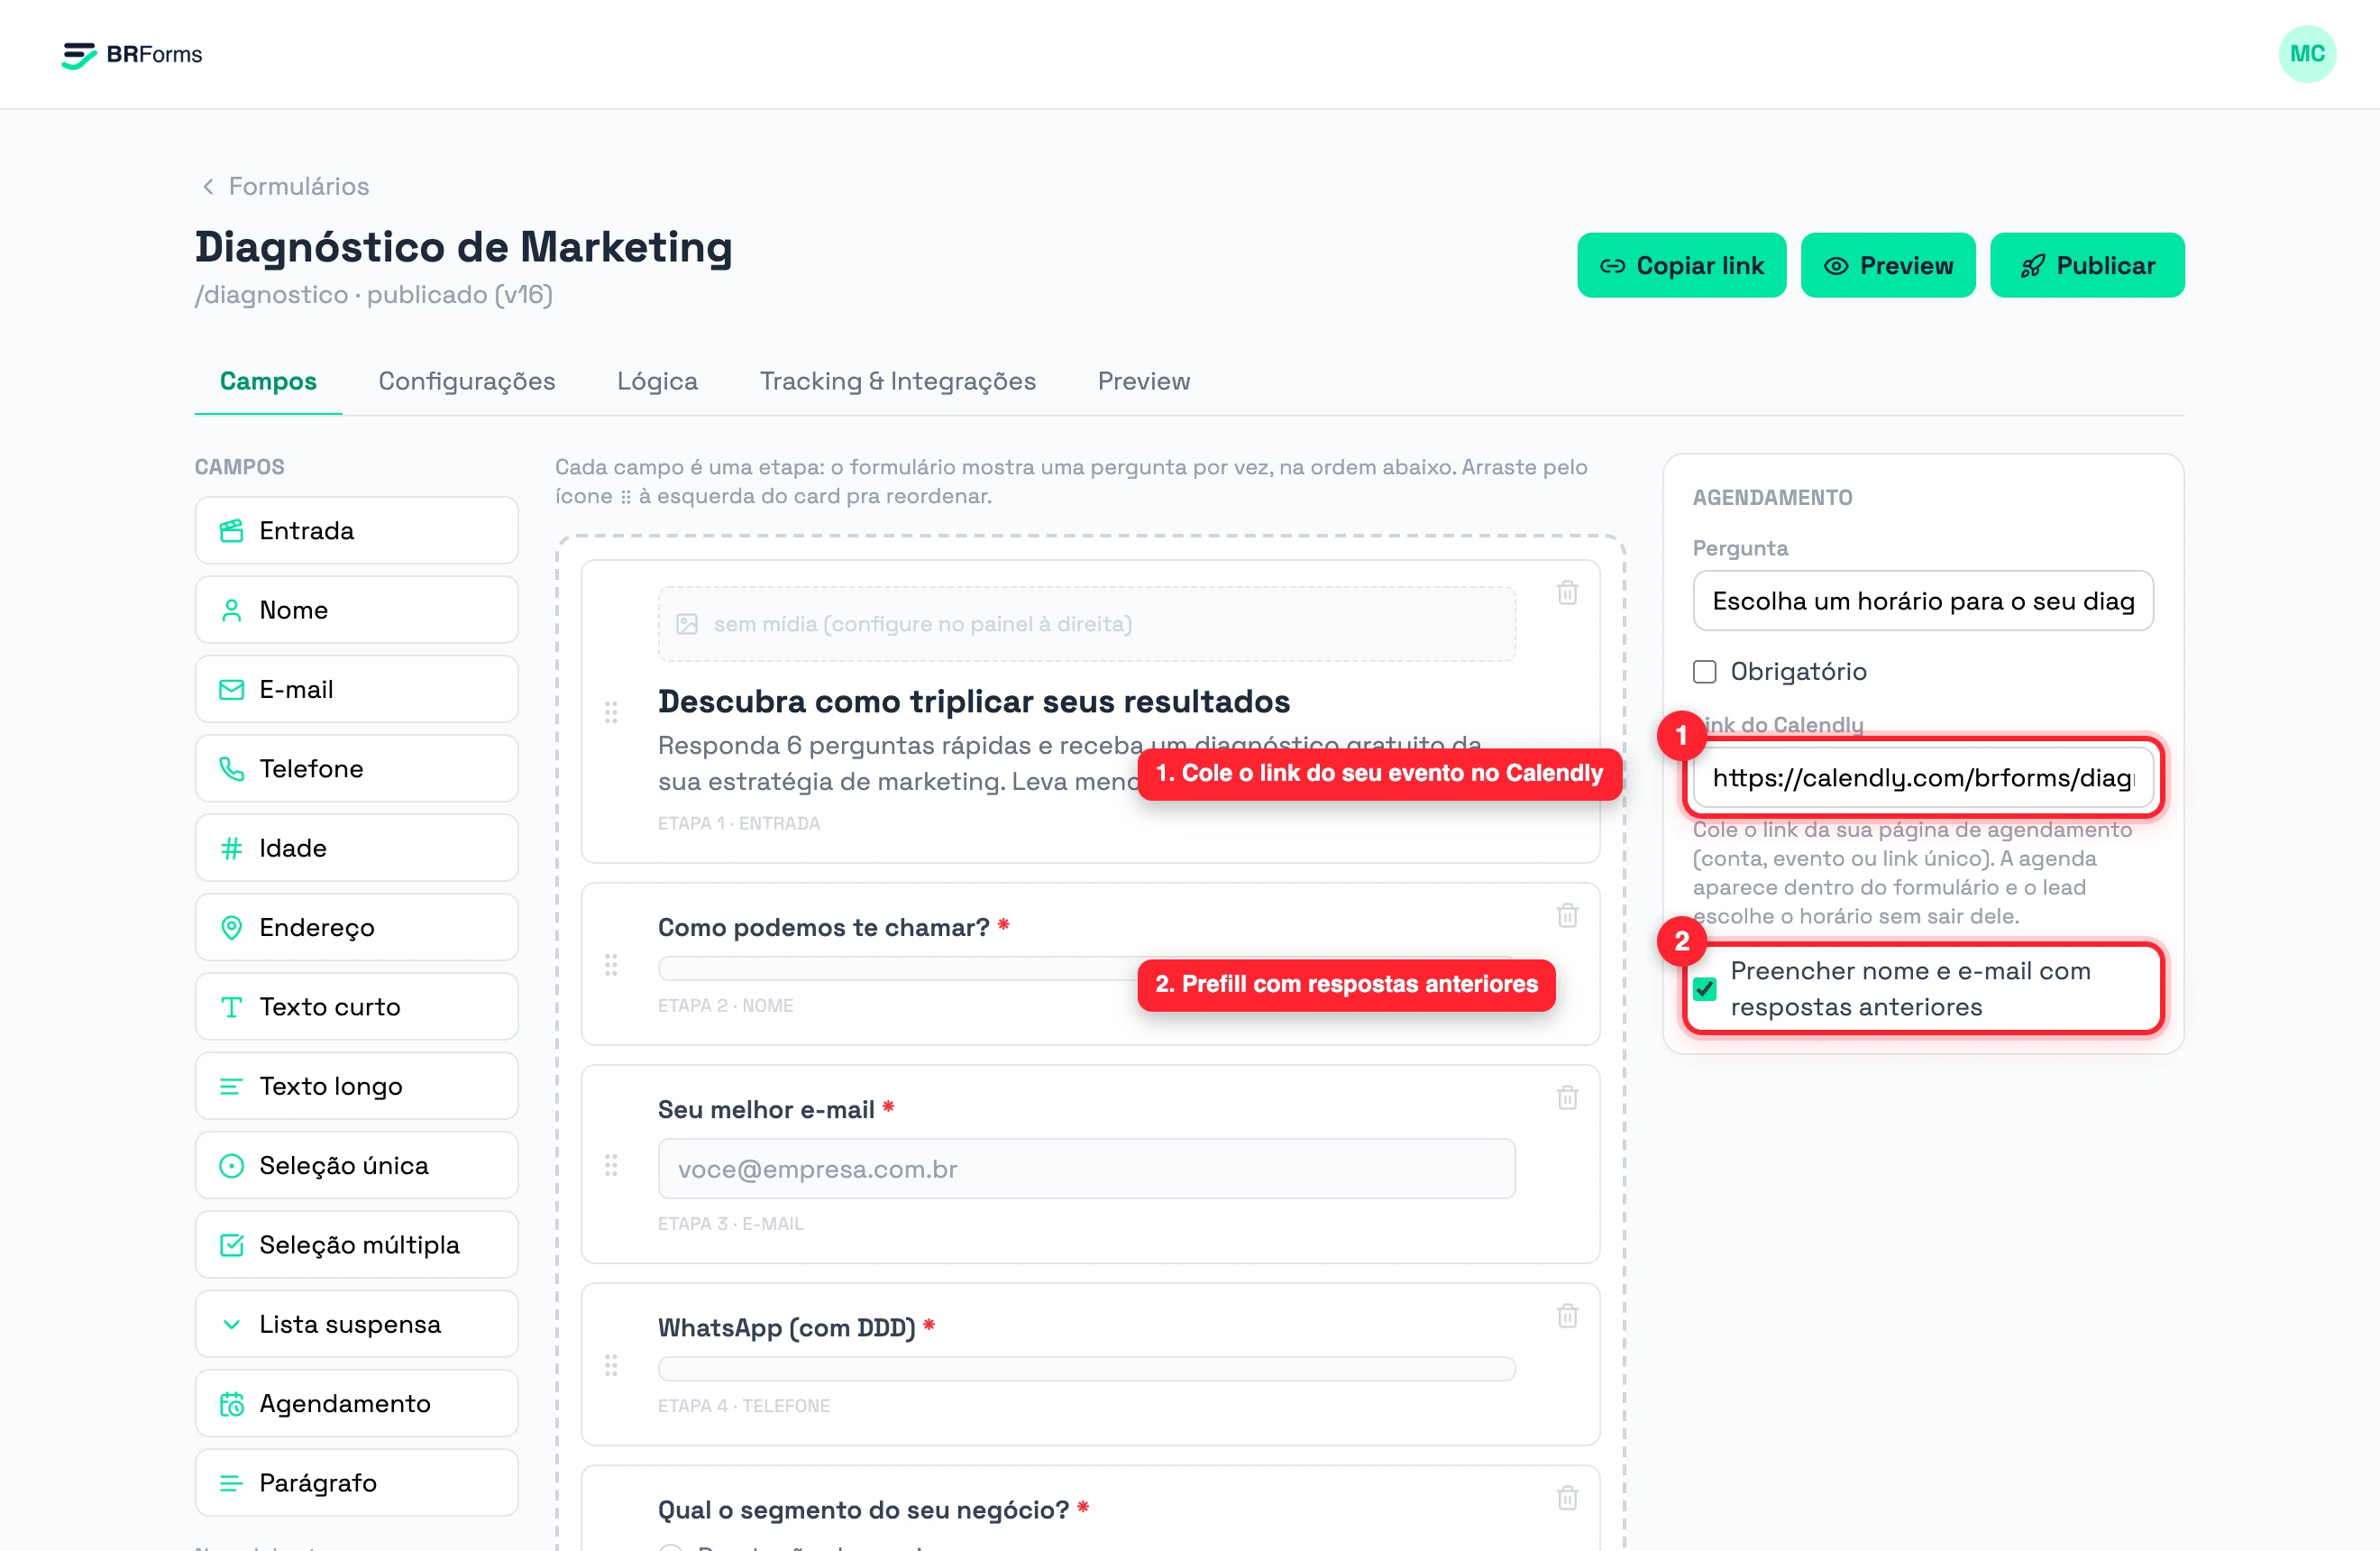Switch to the Lógica tab
Screen dimensions: 2380x1551
[x=657, y=381]
